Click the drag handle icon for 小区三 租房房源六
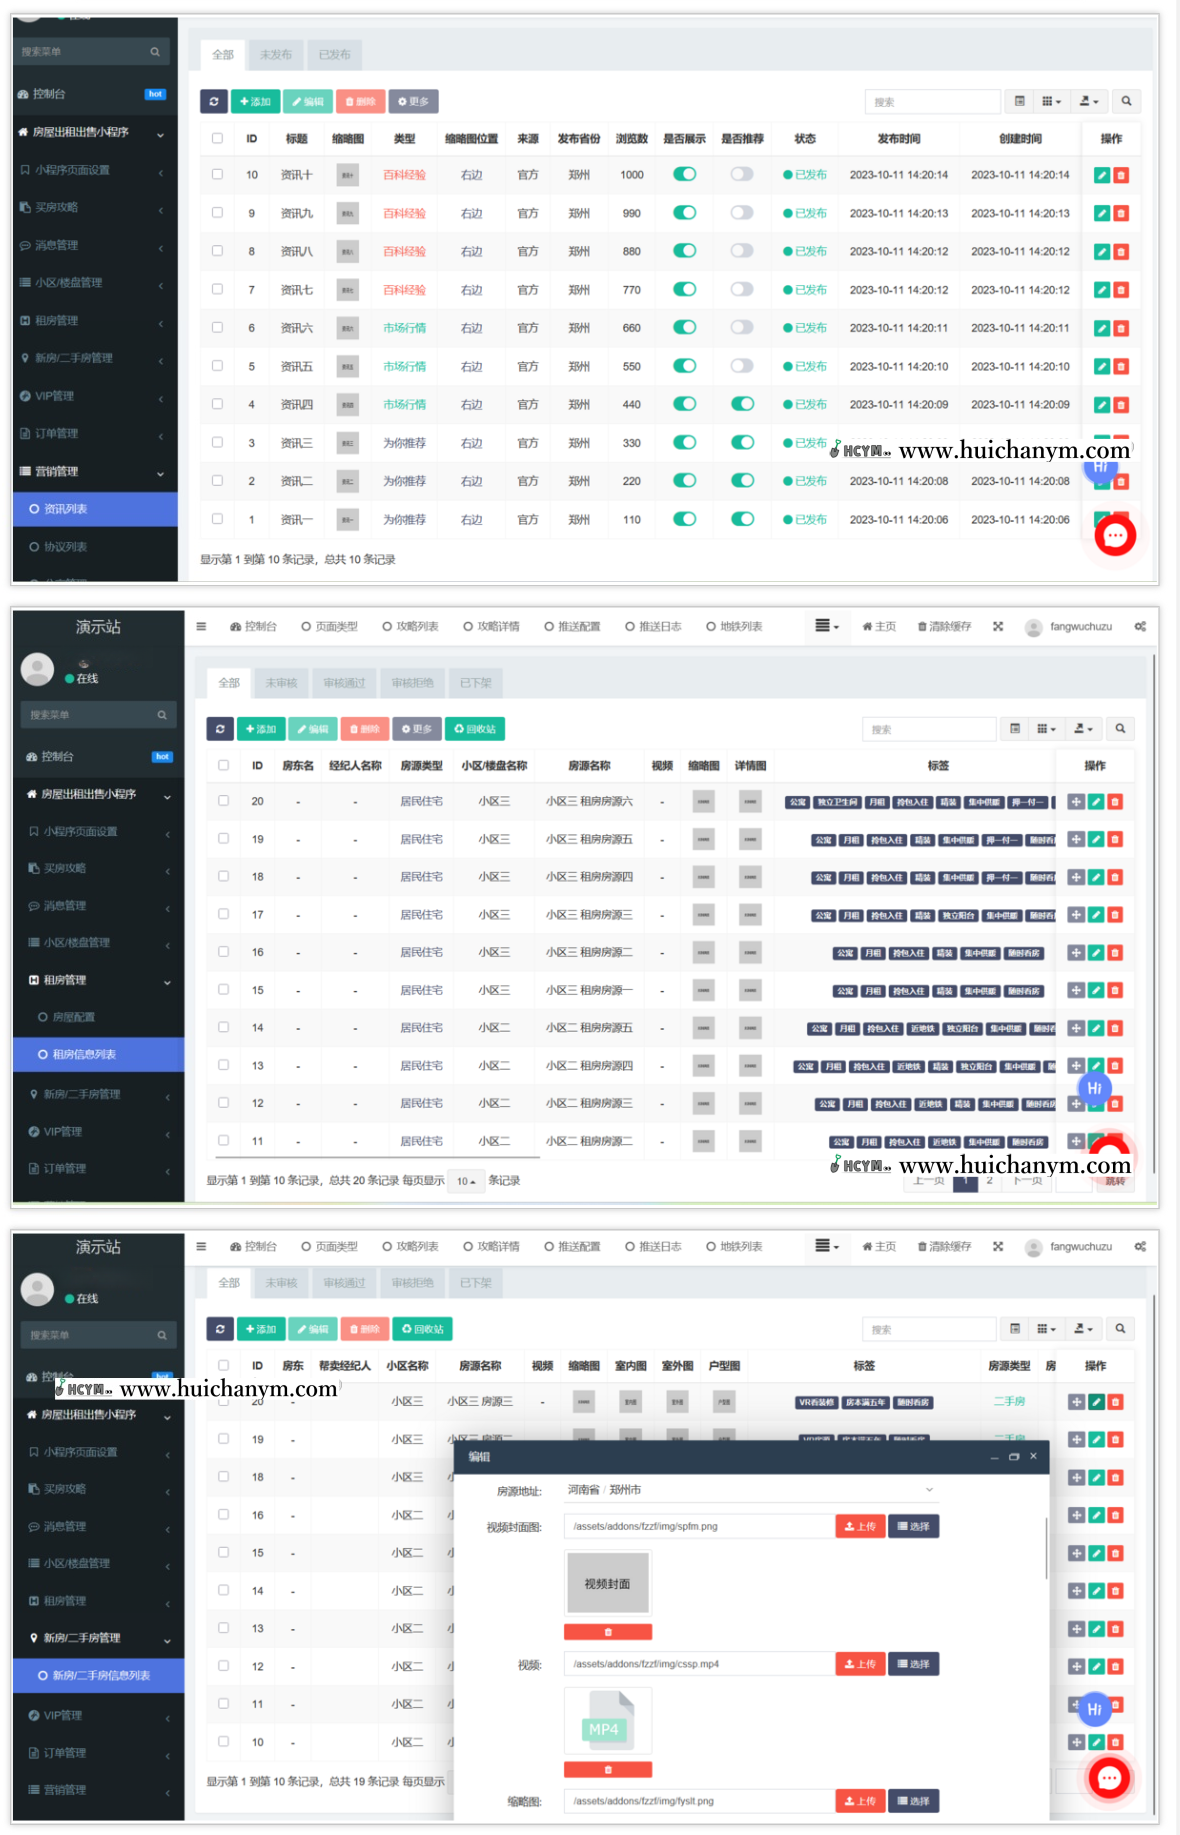Image resolution: width=1180 pixels, height=1835 pixels. (x=1076, y=802)
